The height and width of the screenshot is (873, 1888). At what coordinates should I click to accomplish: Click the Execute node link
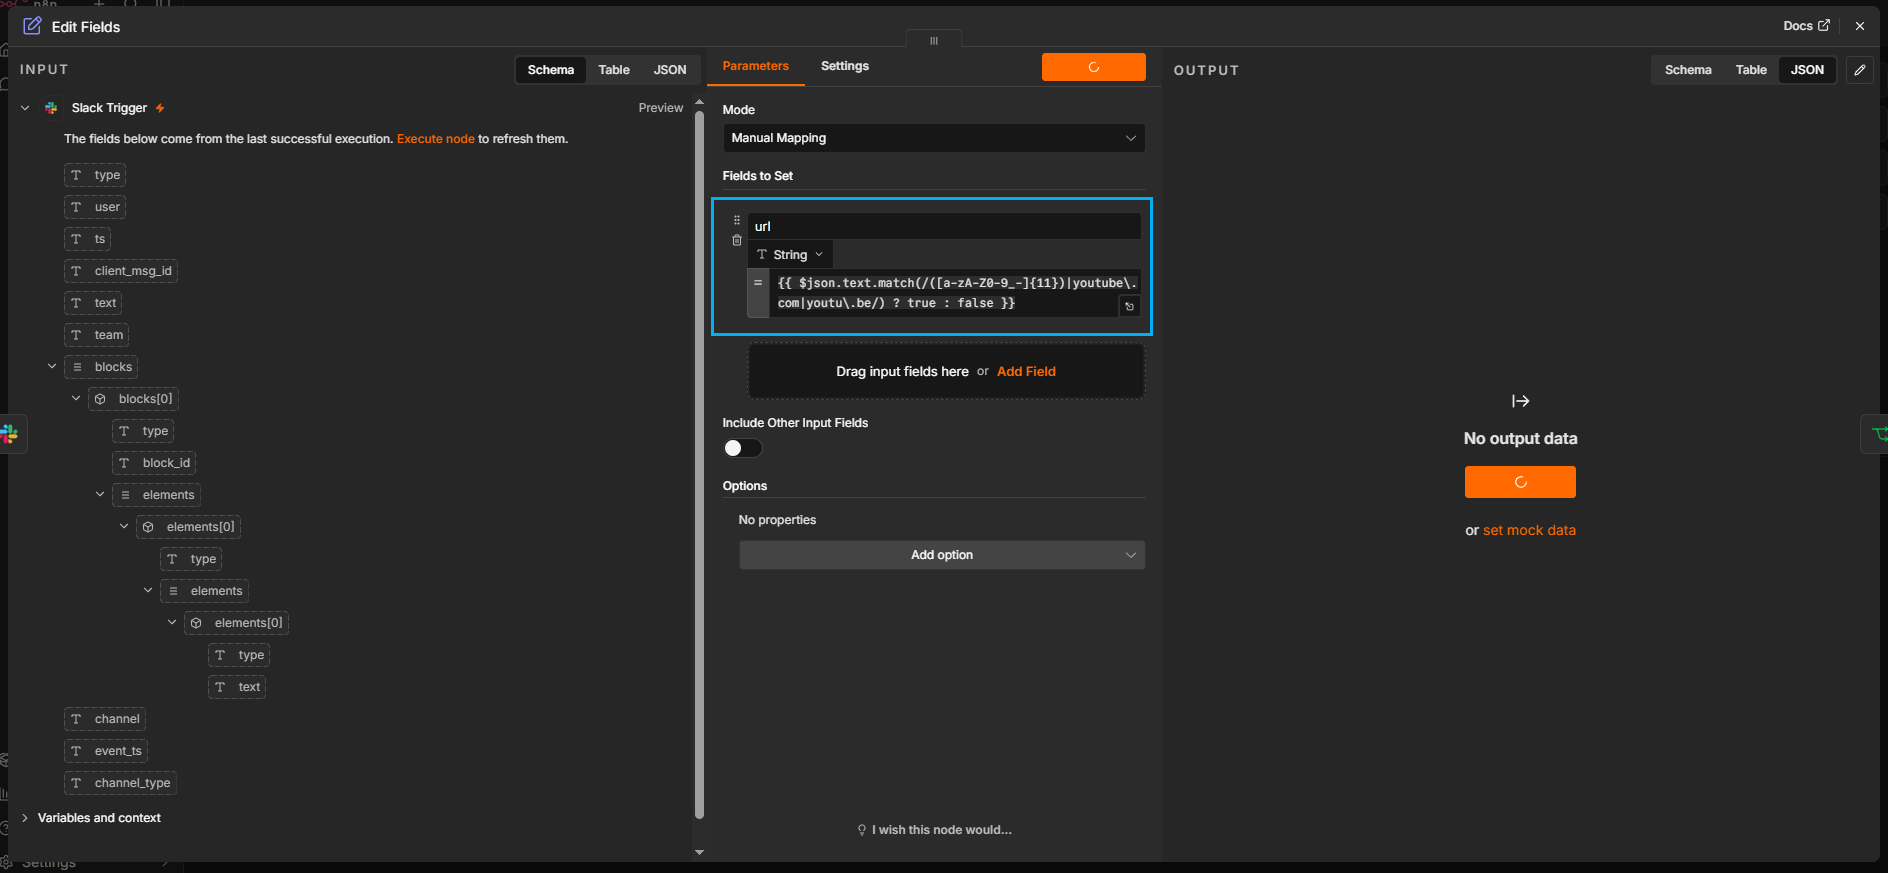[436, 139]
